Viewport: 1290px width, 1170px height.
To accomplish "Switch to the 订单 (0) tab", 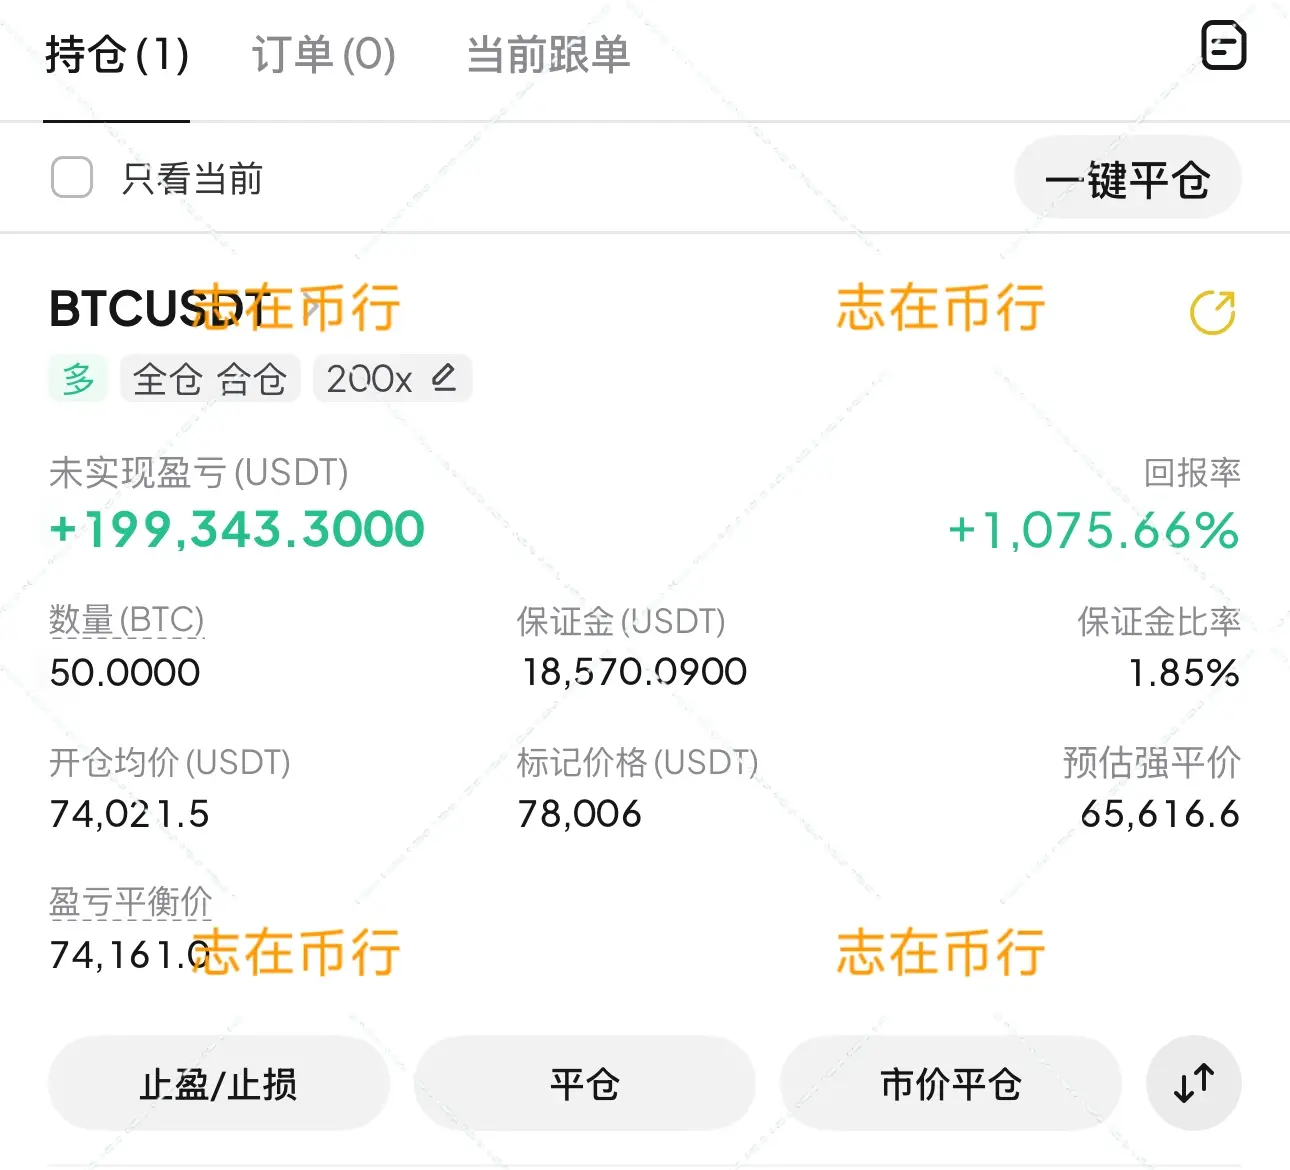I will click(324, 54).
